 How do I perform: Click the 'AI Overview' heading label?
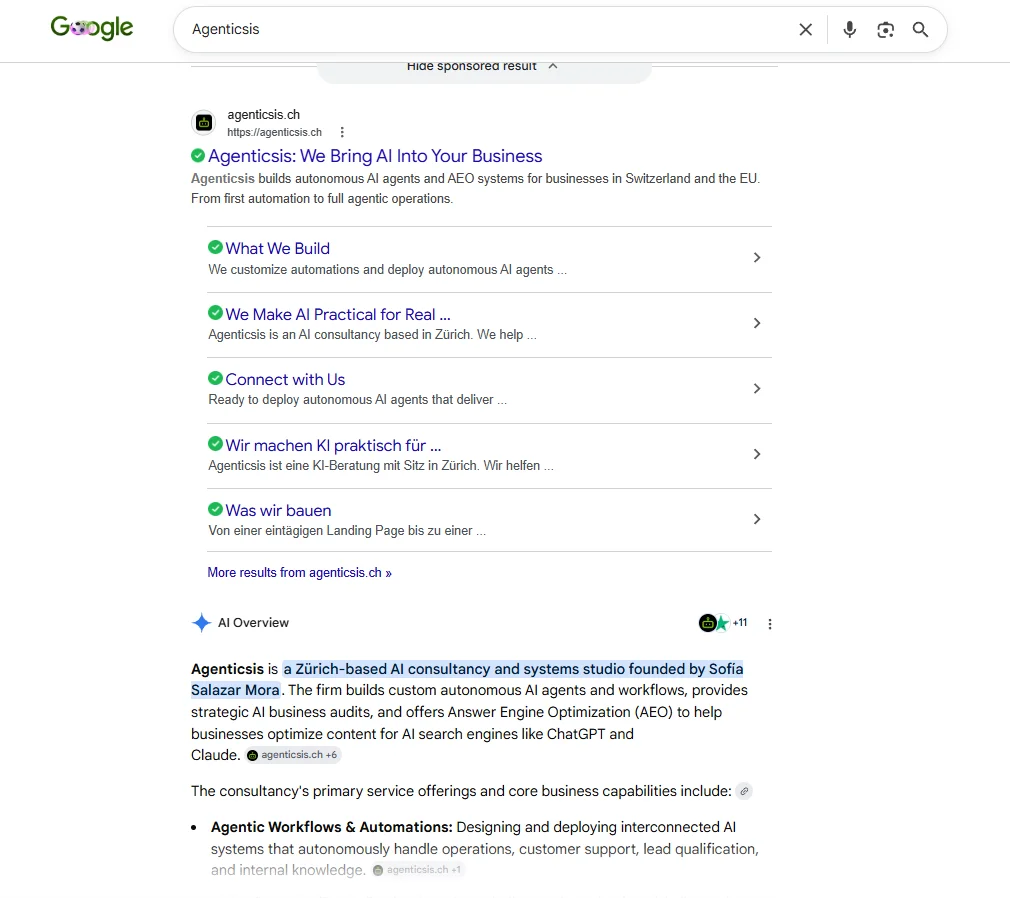(253, 623)
